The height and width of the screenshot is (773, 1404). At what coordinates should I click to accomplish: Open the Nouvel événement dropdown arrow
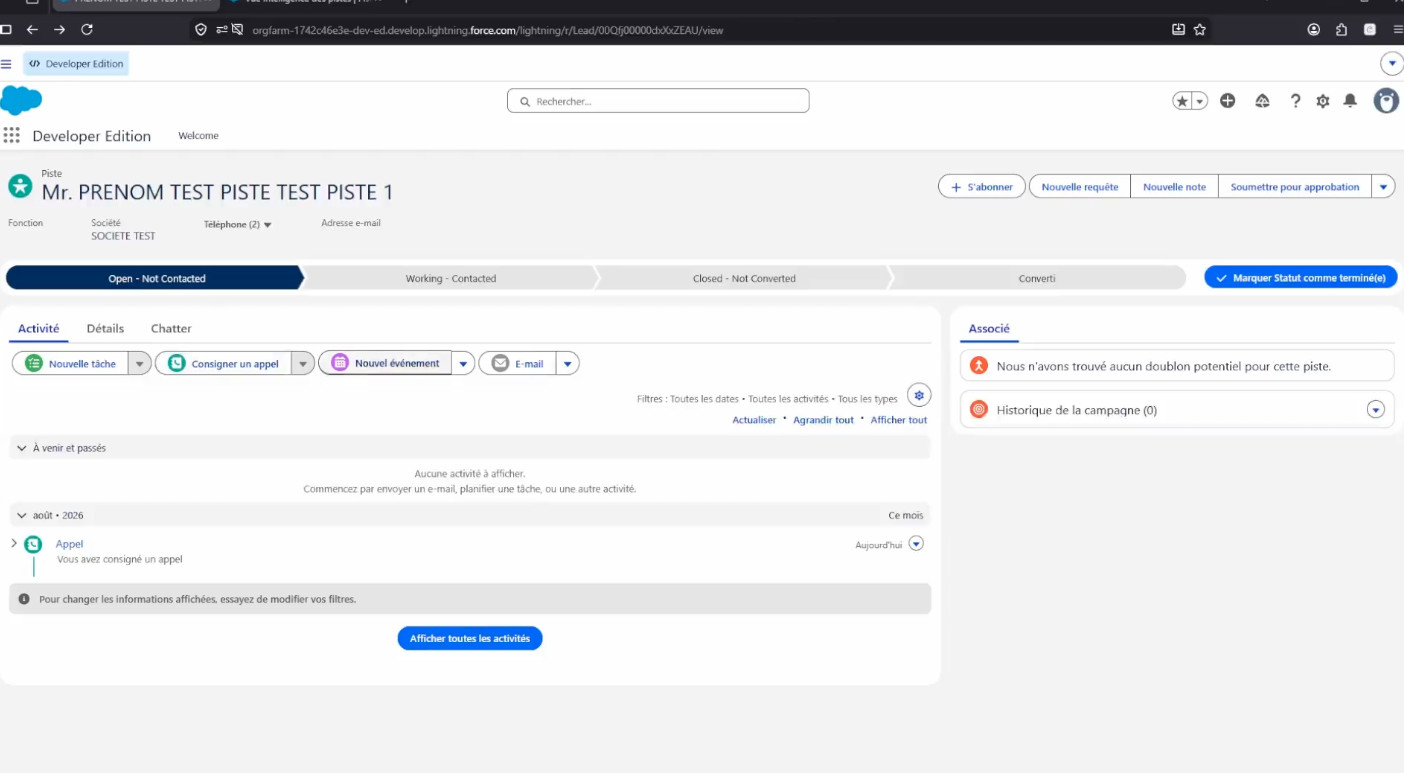click(x=463, y=364)
